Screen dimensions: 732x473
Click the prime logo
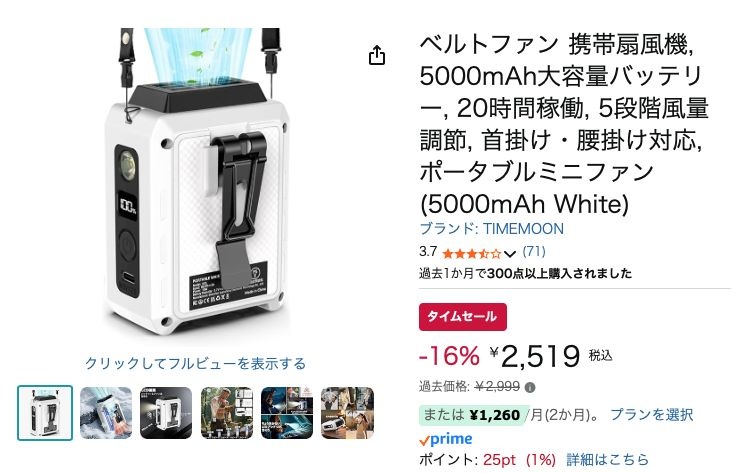pyautogui.click(x=446, y=439)
